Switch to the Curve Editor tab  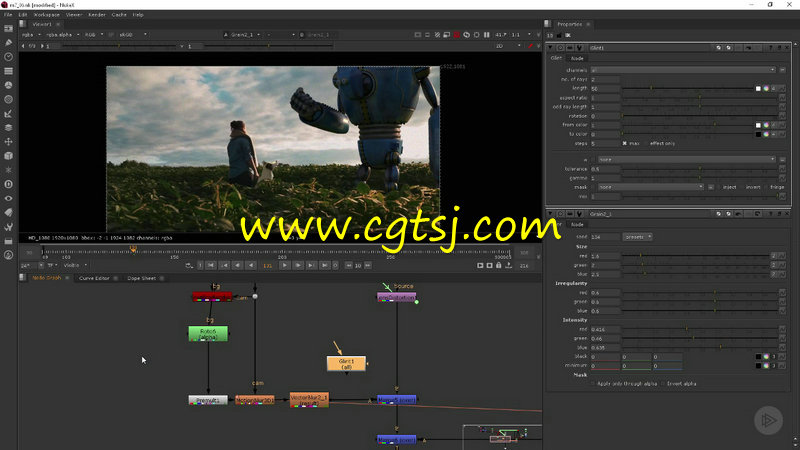point(94,278)
